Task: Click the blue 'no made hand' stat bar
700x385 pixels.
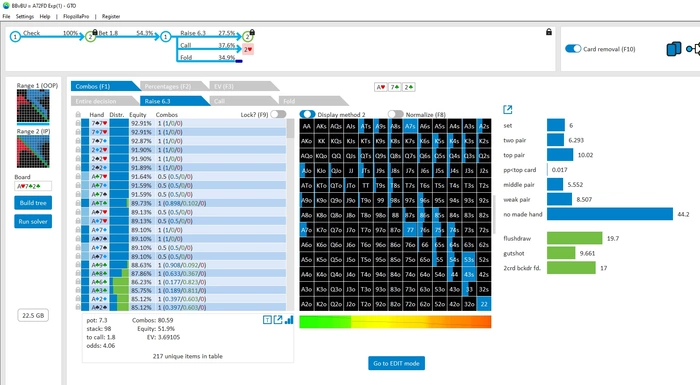Action: point(610,214)
